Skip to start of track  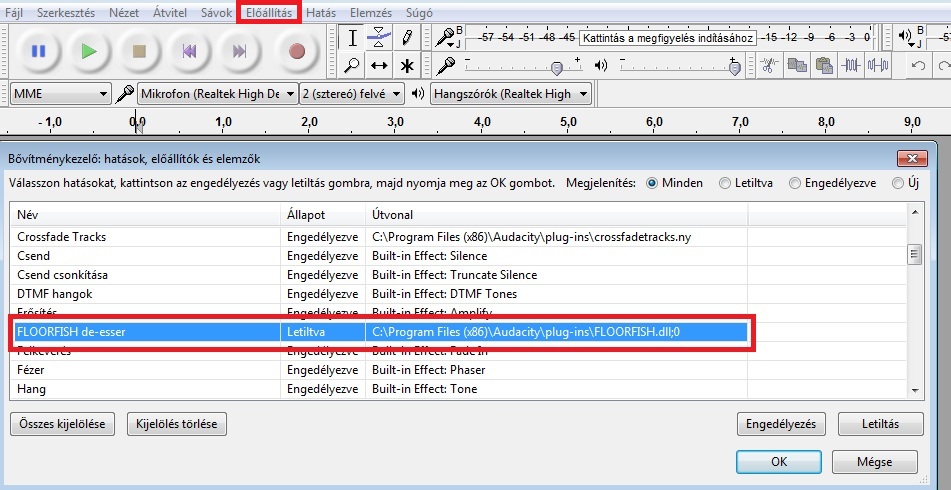point(189,52)
